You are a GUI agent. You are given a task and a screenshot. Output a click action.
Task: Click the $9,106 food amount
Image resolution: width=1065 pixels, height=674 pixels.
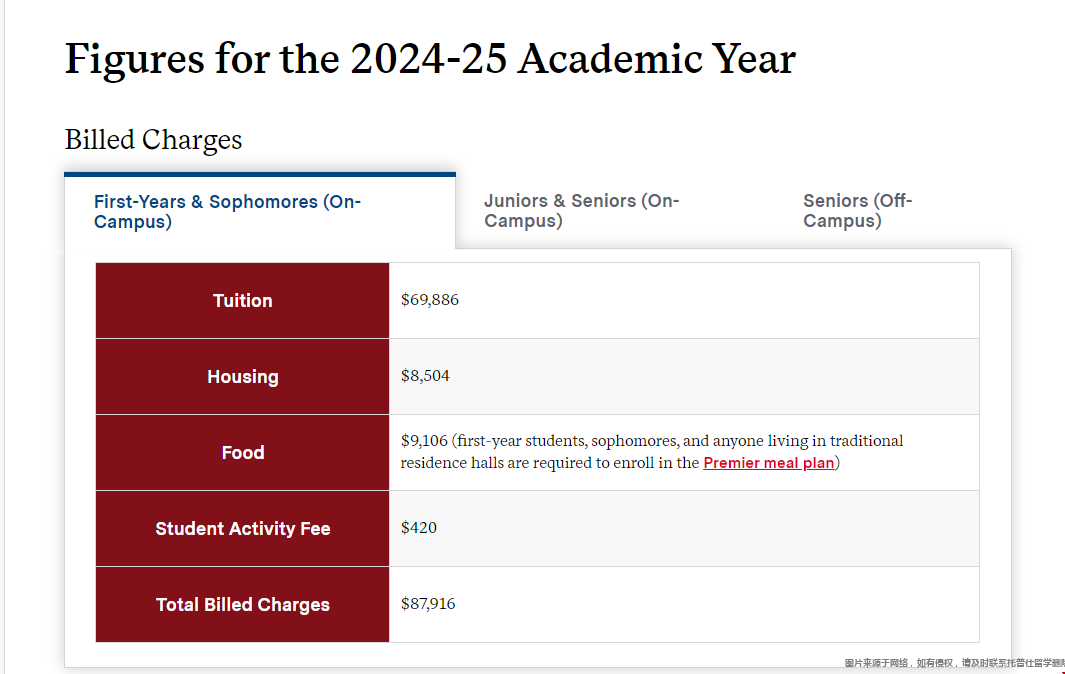coord(425,441)
